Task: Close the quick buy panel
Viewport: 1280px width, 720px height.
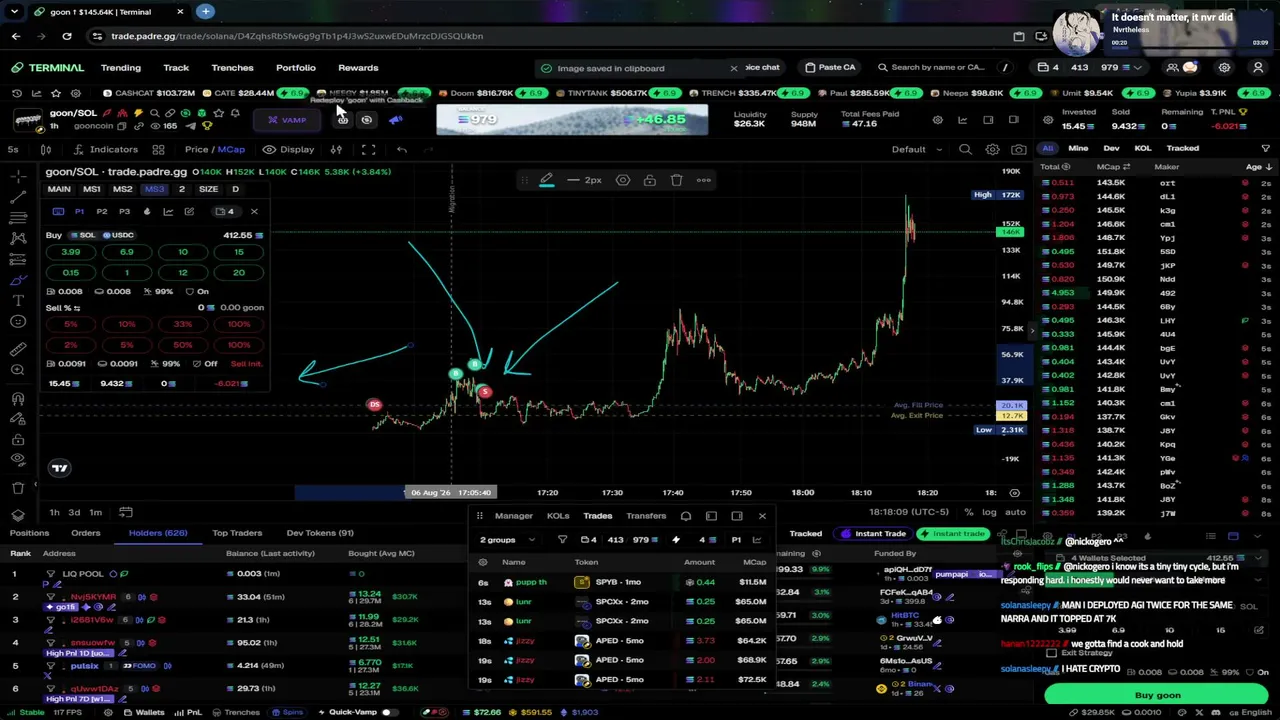Action: coord(254,211)
